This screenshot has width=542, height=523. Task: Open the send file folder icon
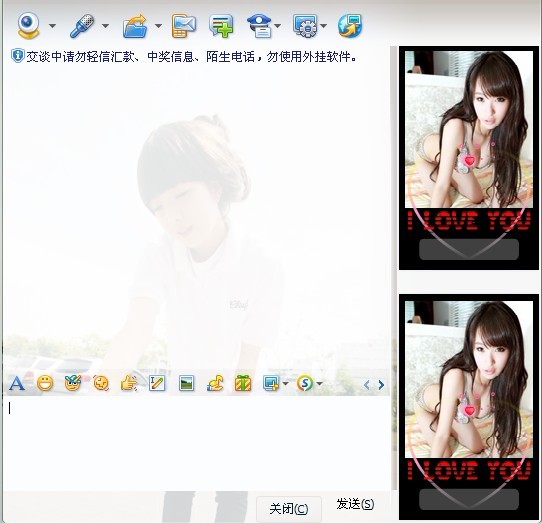pyautogui.click(x=135, y=26)
